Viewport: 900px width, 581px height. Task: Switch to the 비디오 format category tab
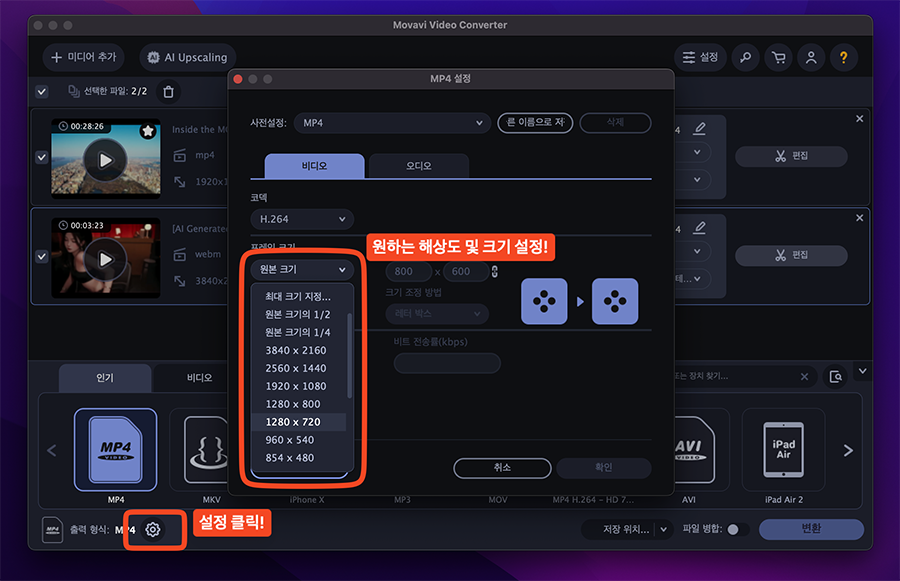tap(199, 378)
